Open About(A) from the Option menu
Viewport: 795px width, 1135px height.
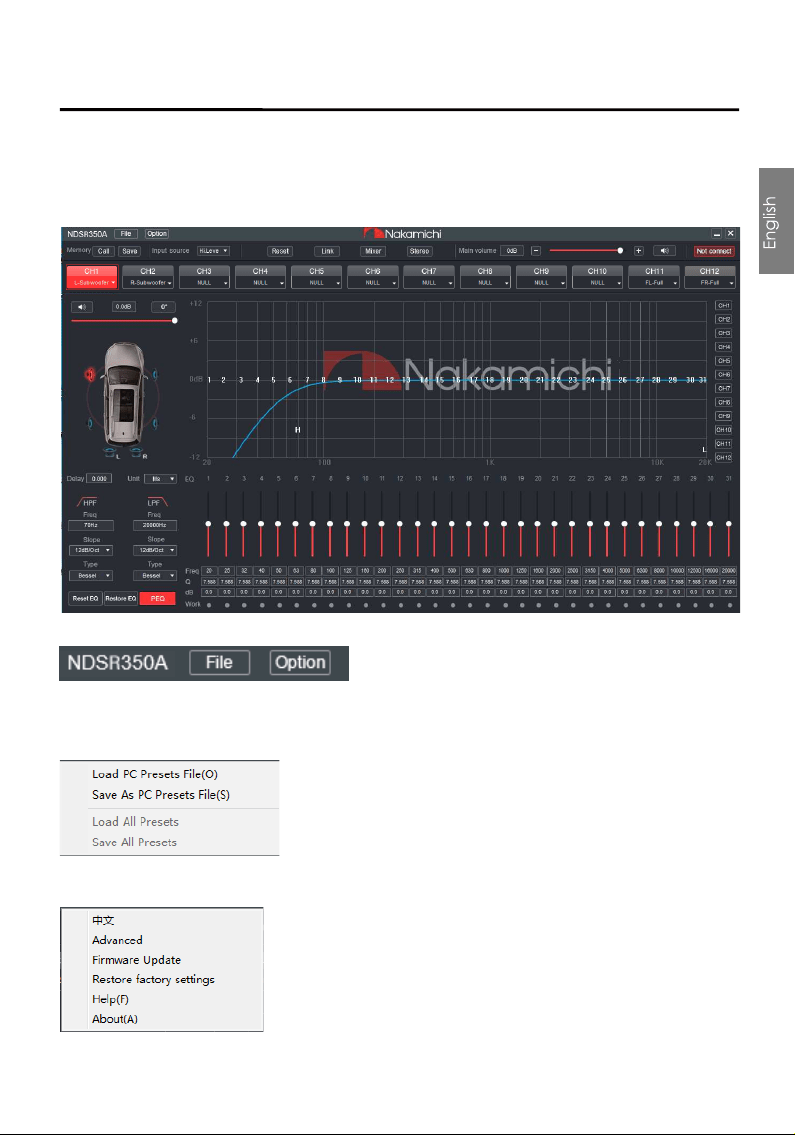coord(114,1018)
